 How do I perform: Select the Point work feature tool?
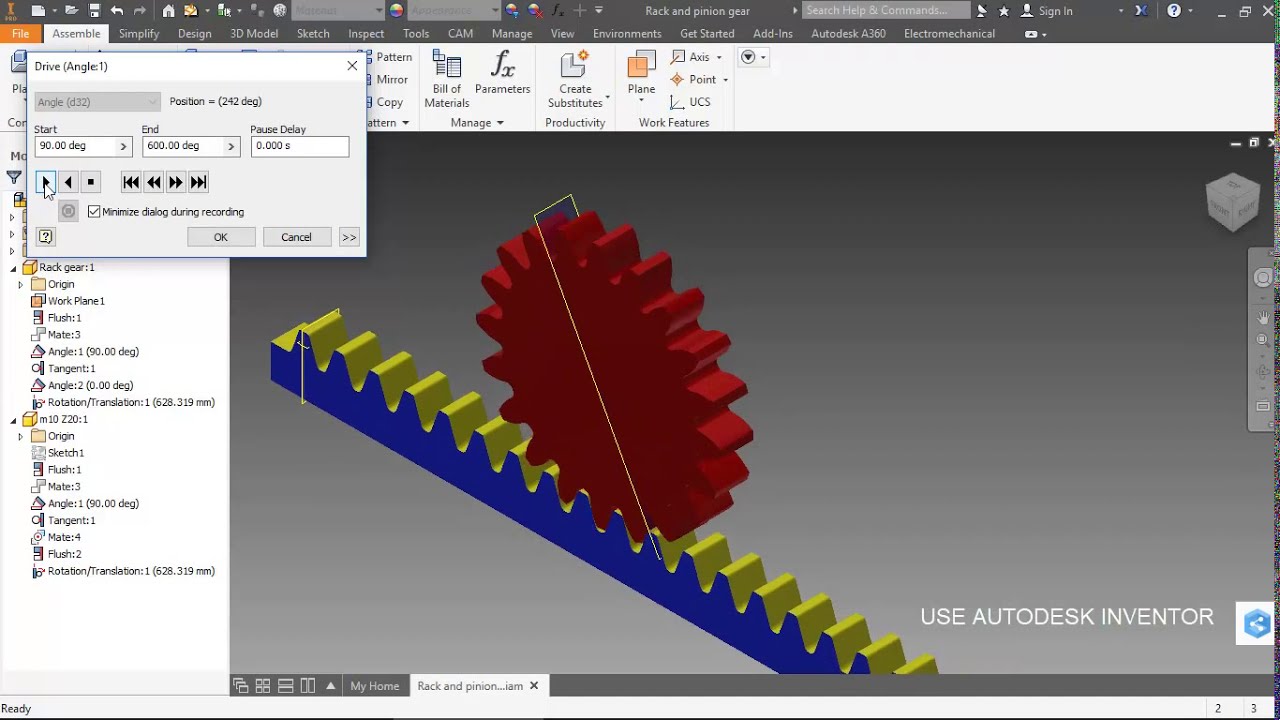coord(694,80)
